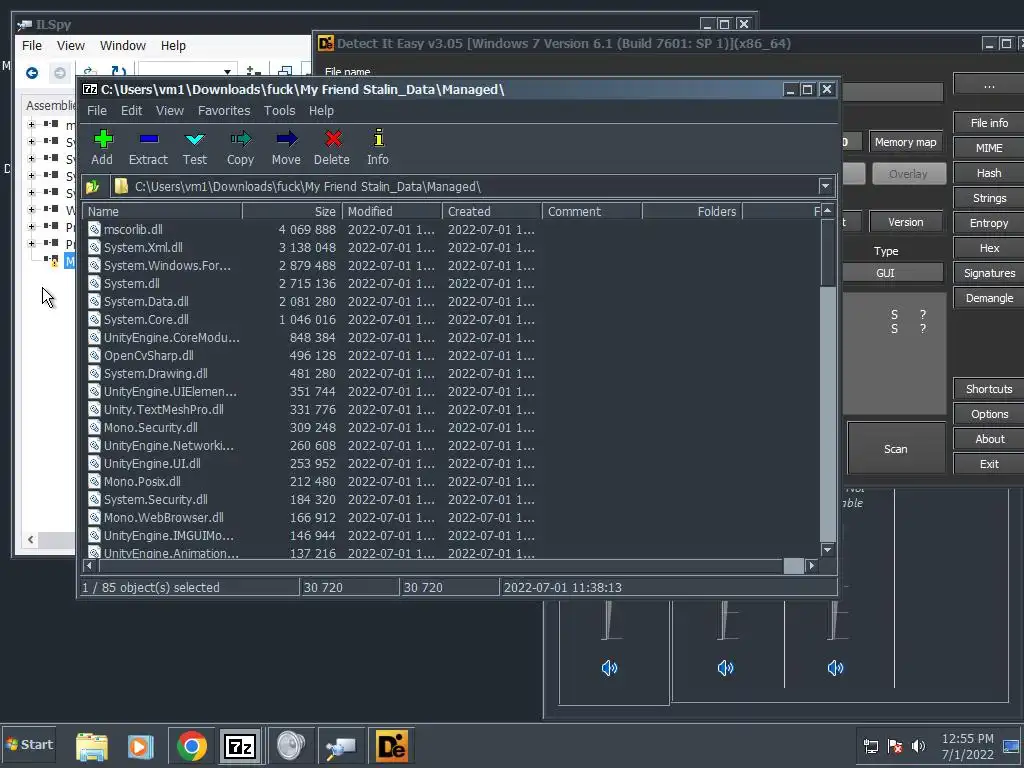
Task: Click the leftmost volume slider in the mixer window
Action: 609,619
